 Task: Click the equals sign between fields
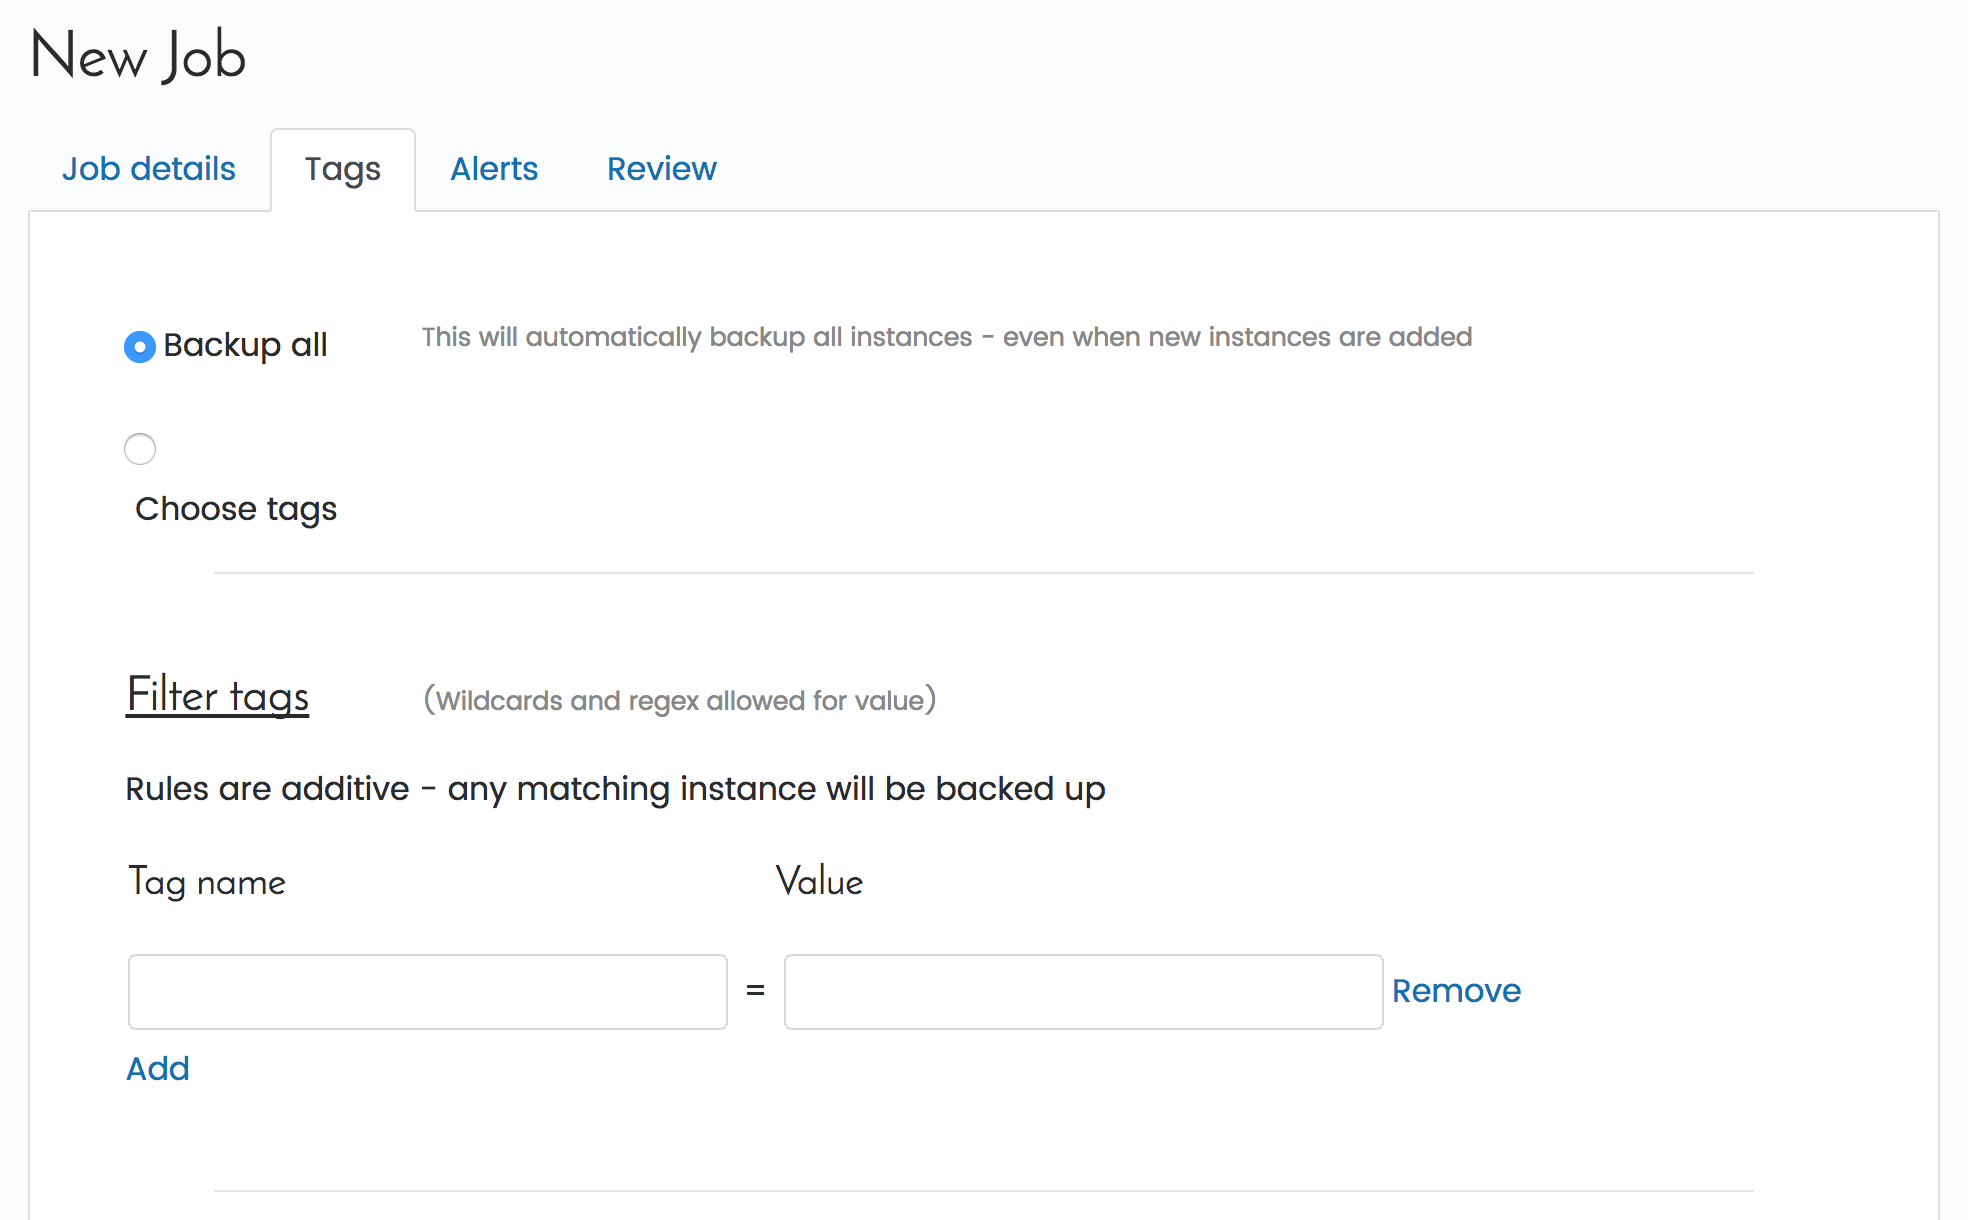coord(755,991)
